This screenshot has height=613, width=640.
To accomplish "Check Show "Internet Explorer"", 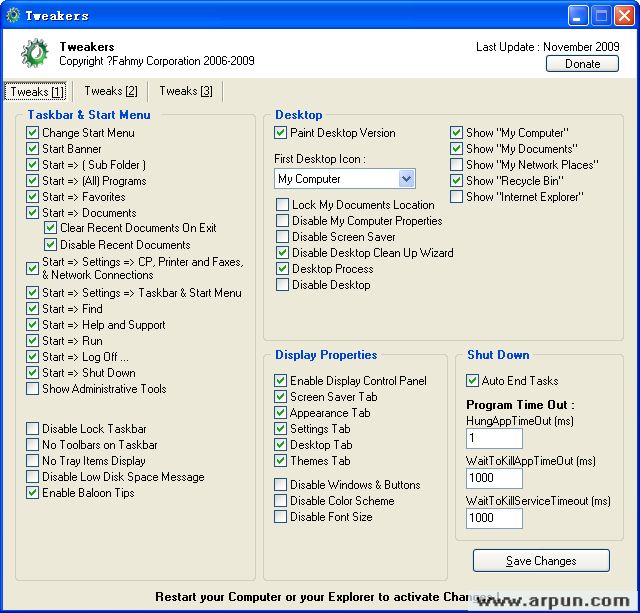I will pos(456,197).
